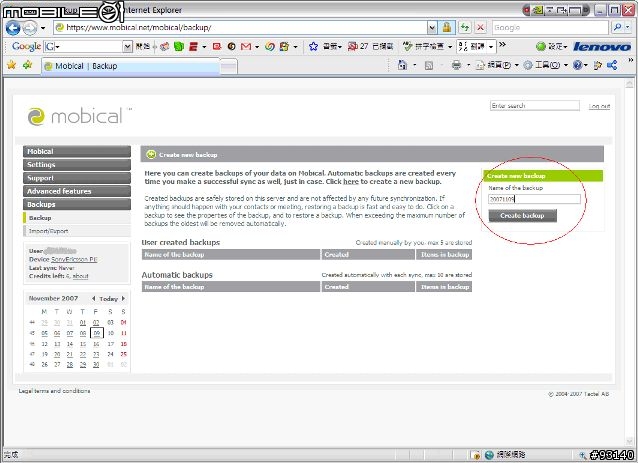
Task: Open the Mobical sidebar menu
Action: pos(77,151)
